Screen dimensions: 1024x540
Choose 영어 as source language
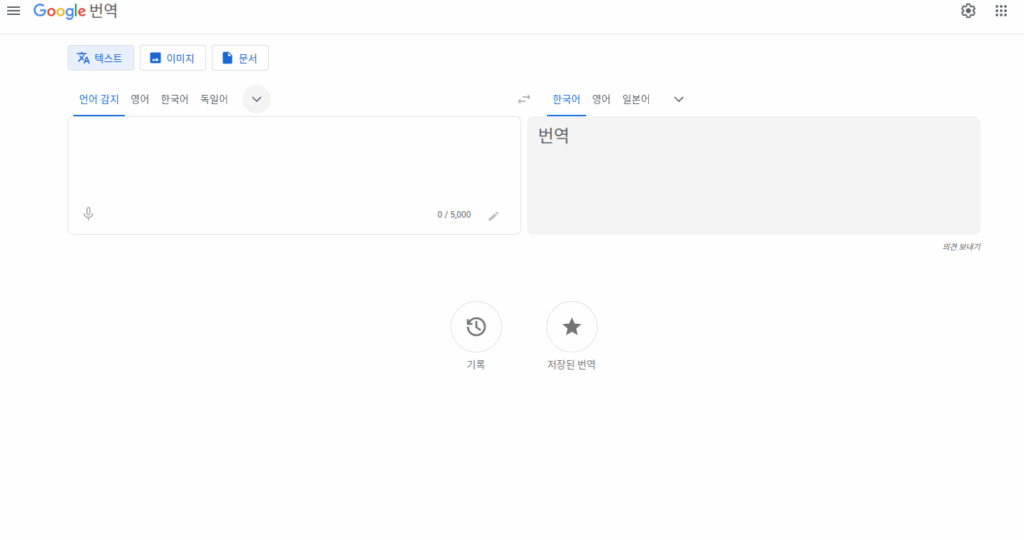coord(140,99)
